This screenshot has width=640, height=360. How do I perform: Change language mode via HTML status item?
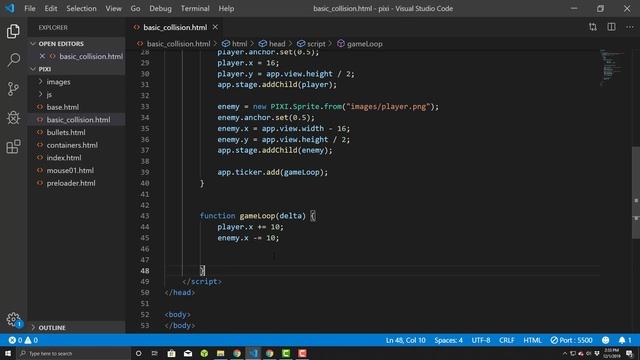click(x=532, y=340)
